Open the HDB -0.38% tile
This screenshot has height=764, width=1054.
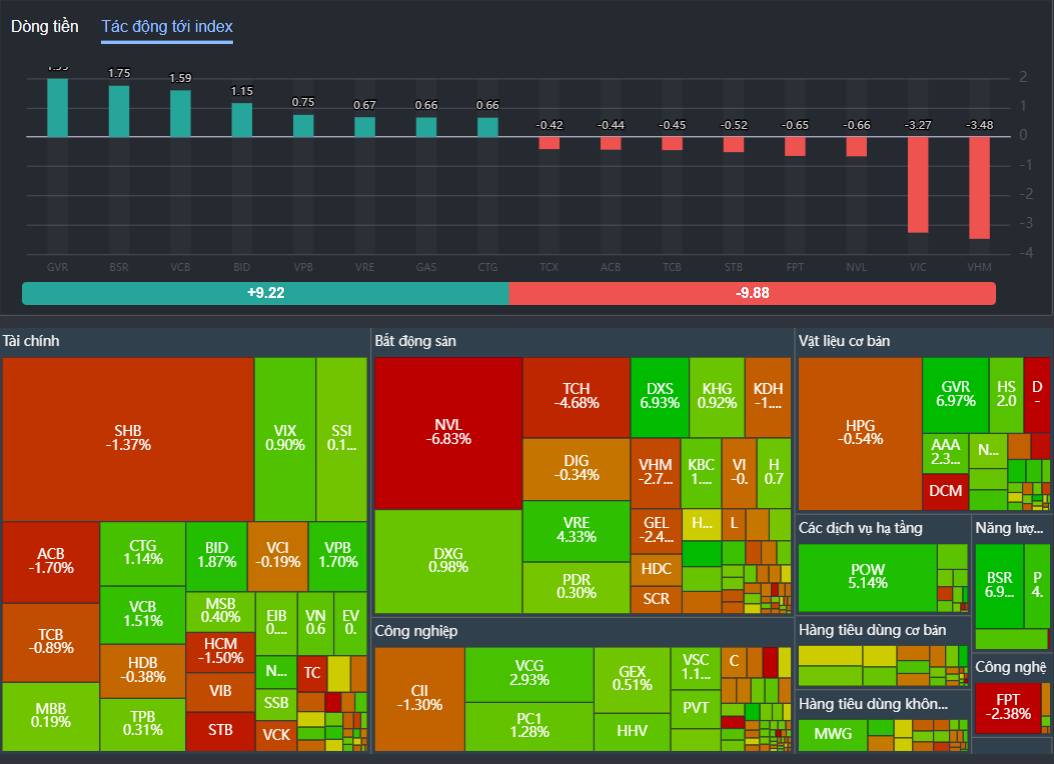(143, 671)
